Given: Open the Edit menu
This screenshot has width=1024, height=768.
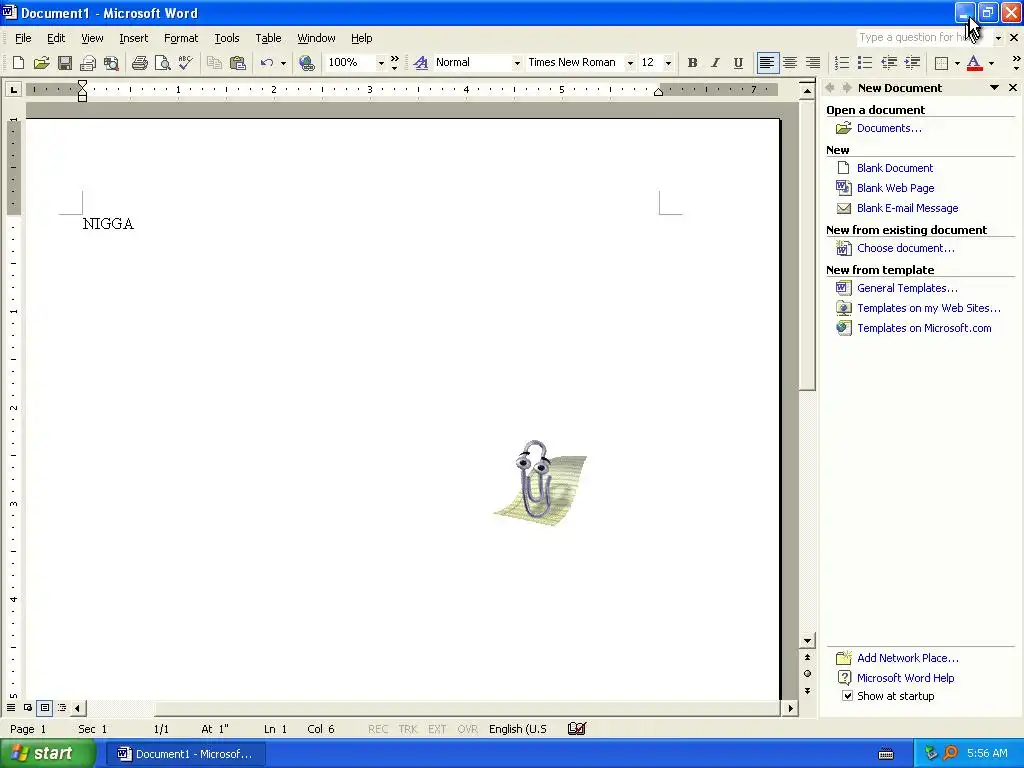Looking at the screenshot, I should point(56,38).
